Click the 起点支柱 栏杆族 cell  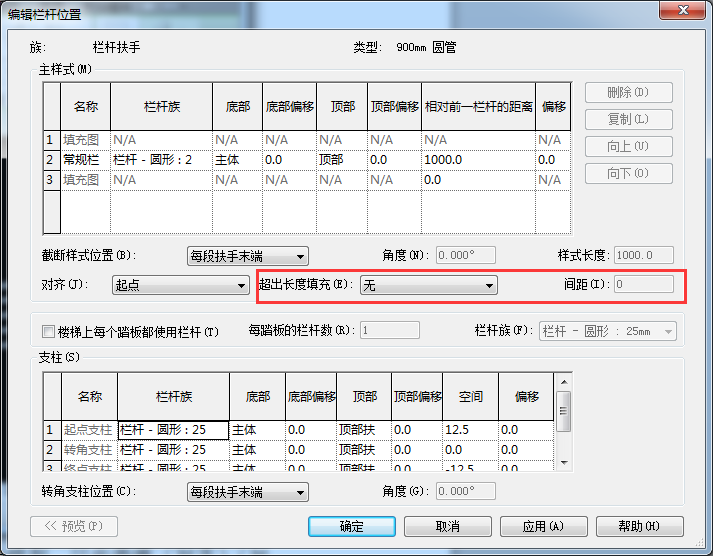(172, 430)
